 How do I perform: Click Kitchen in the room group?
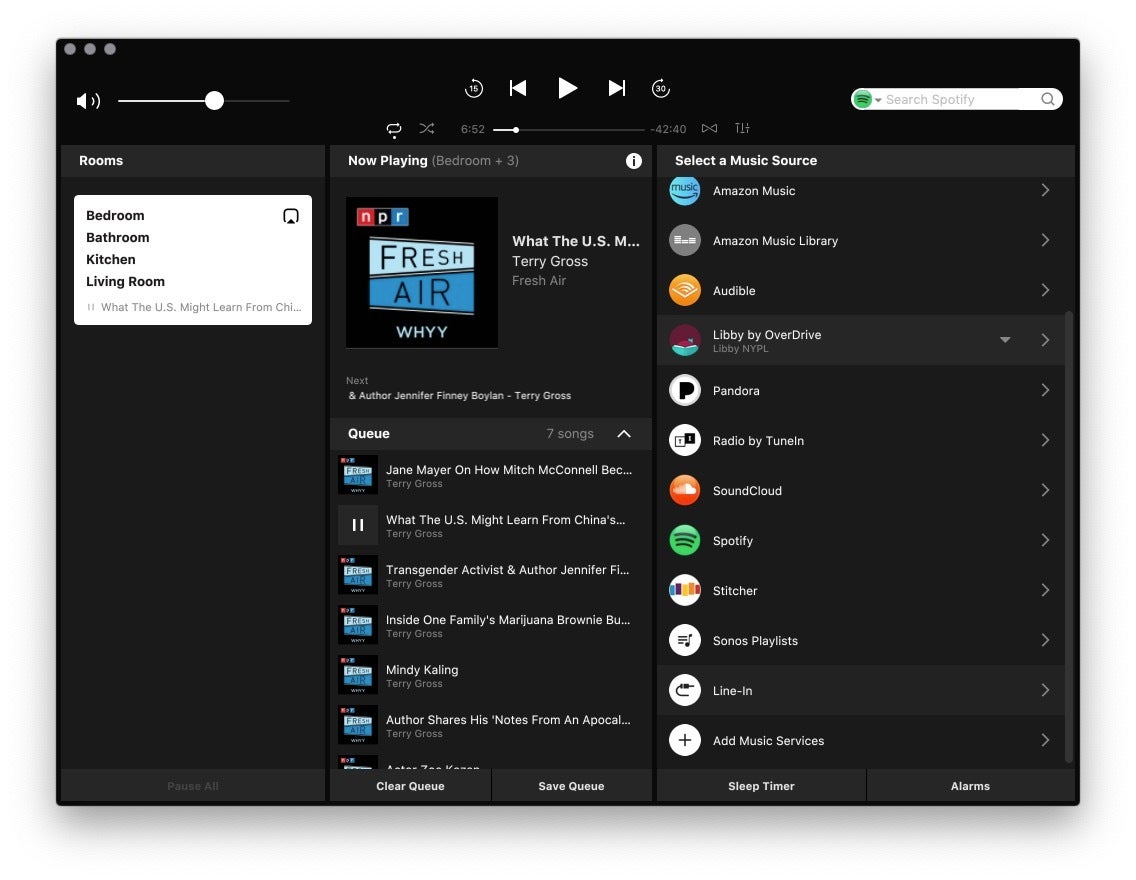click(111, 259)
